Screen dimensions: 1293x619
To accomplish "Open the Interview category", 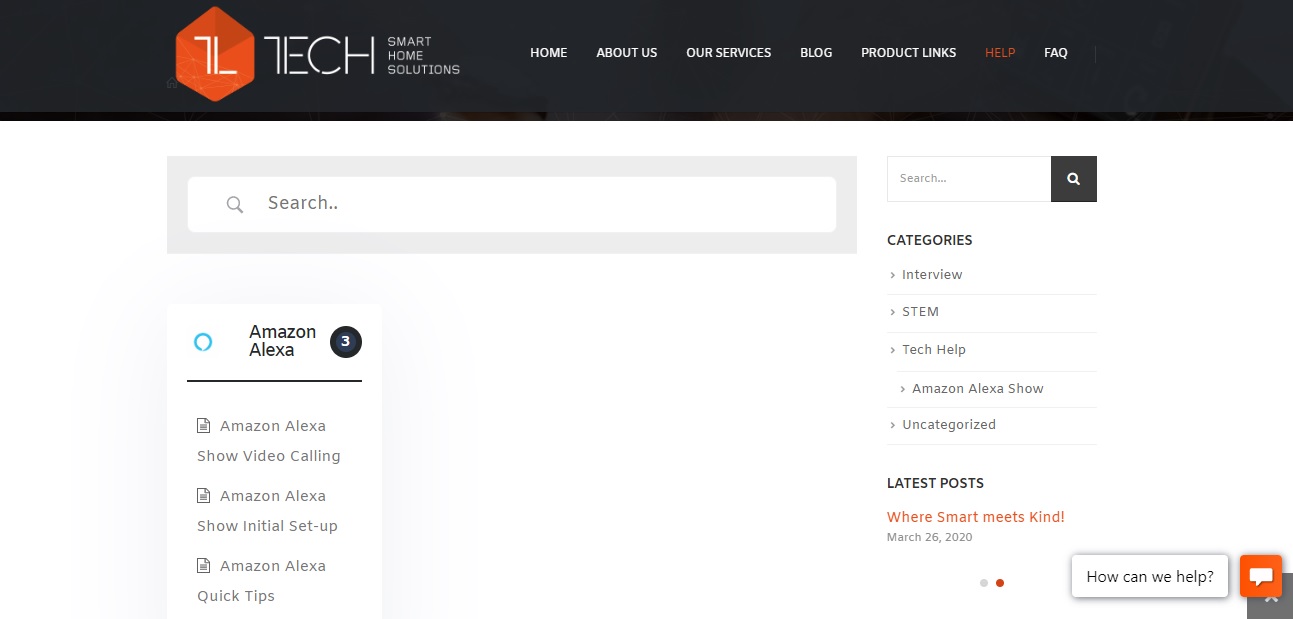I will 931,275.
